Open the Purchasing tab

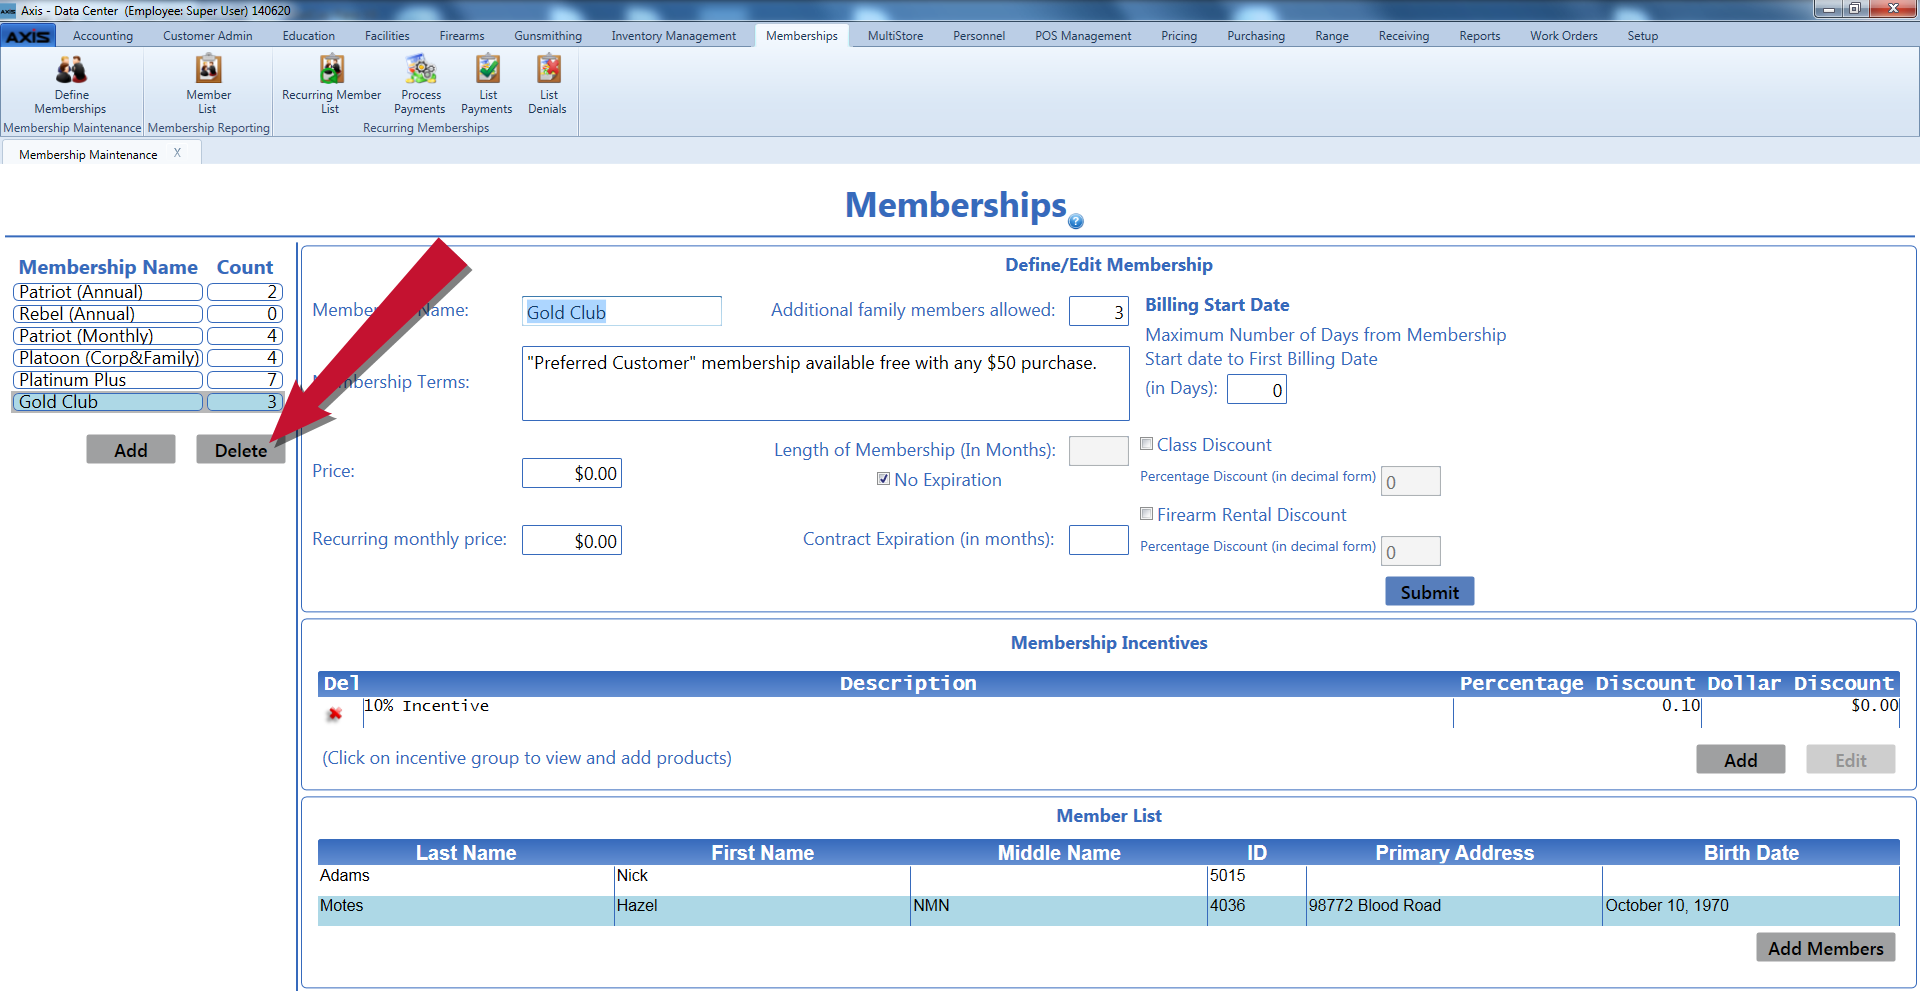1256,36
